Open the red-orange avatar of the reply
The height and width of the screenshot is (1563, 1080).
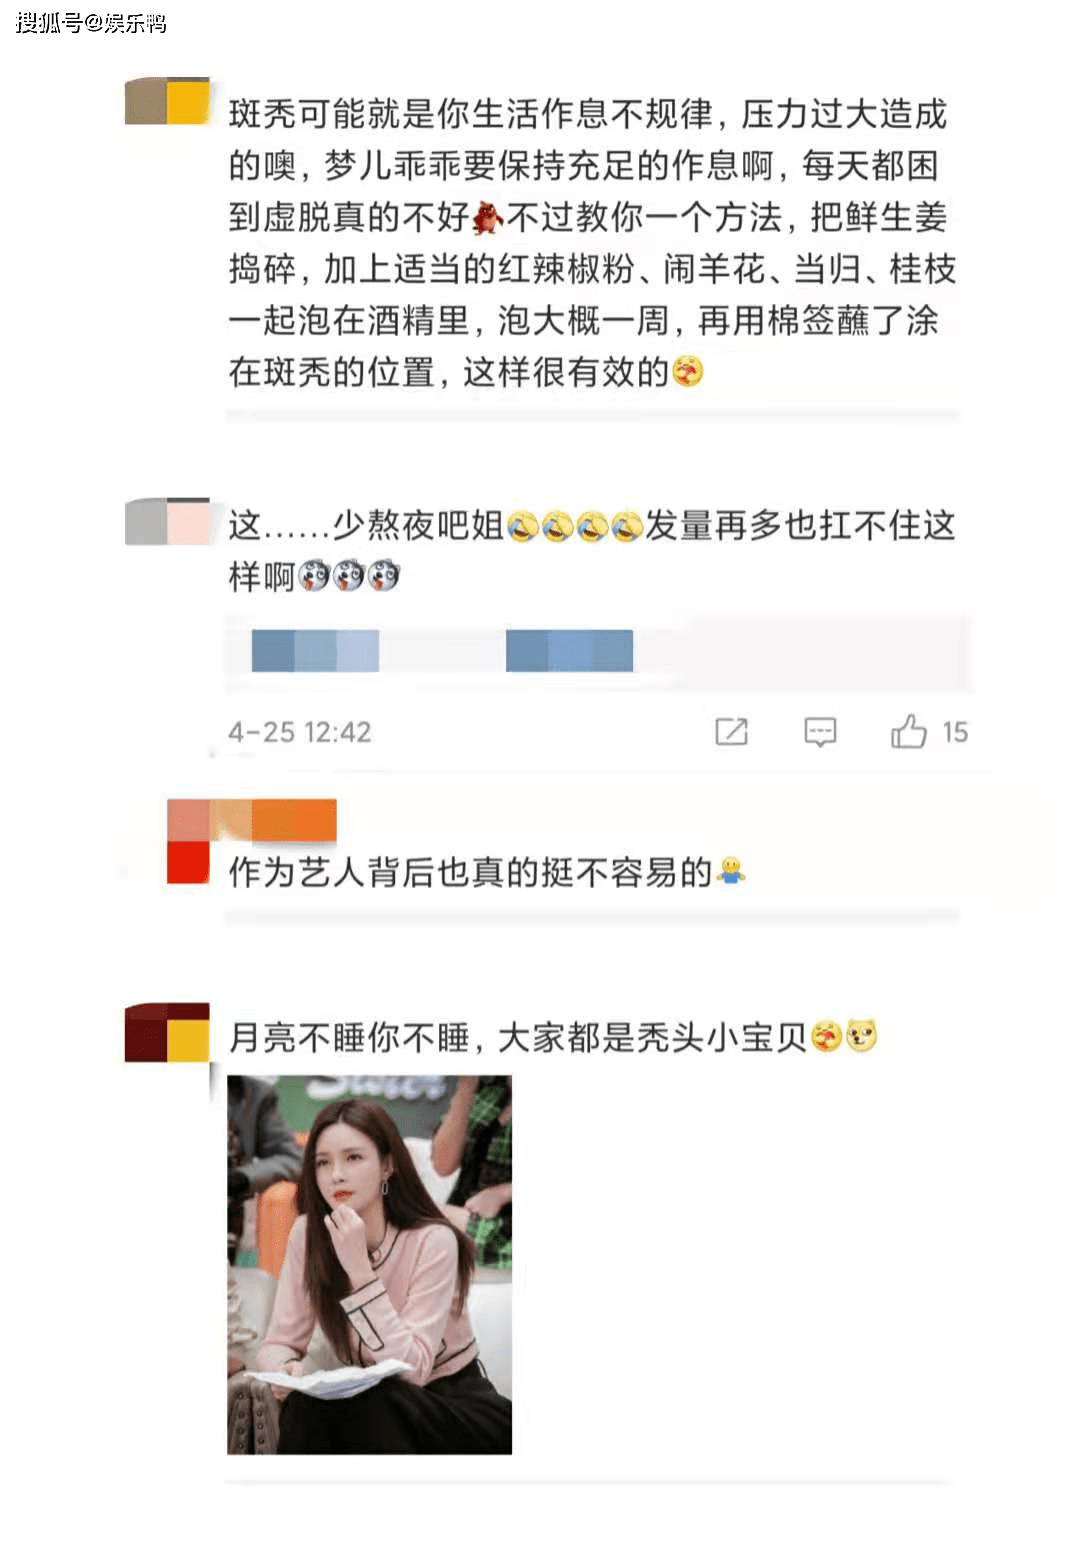click(x=188, y=863)
